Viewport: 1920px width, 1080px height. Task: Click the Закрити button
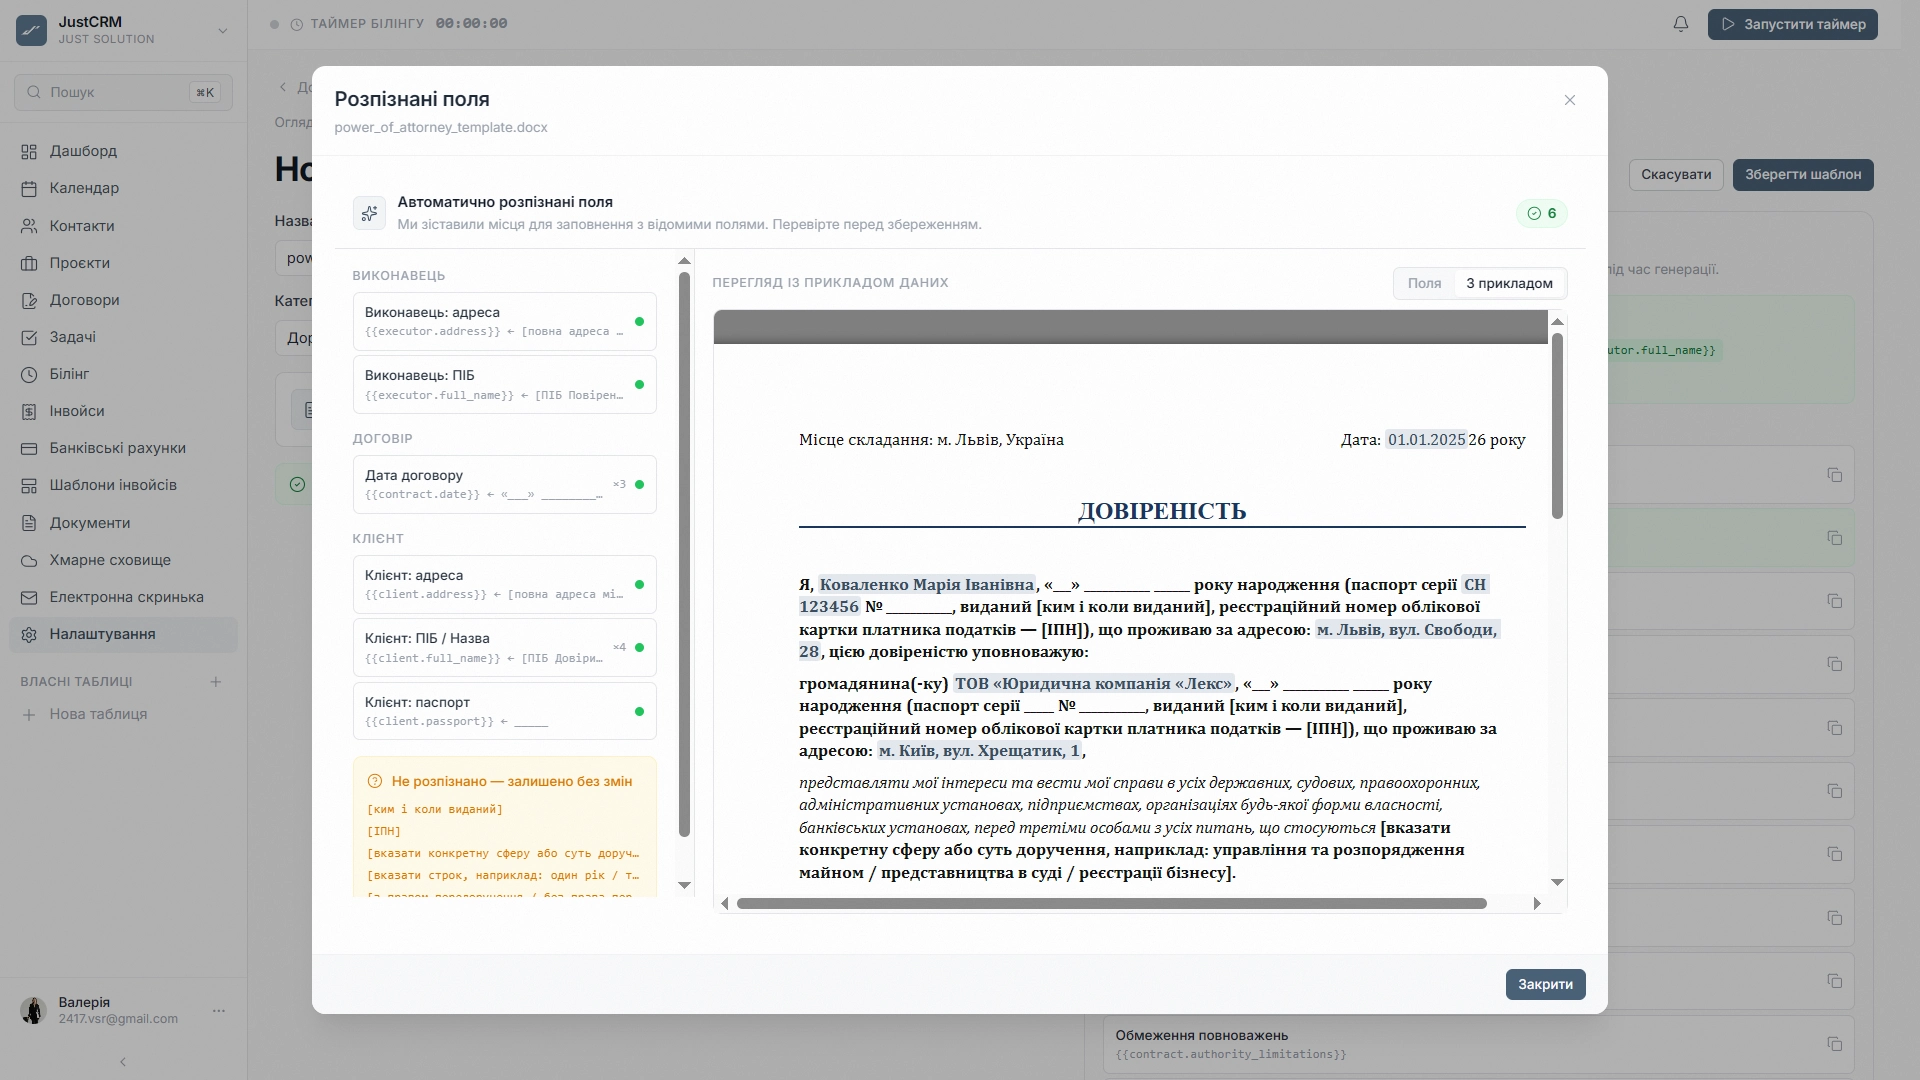[x=1545, y=985]
